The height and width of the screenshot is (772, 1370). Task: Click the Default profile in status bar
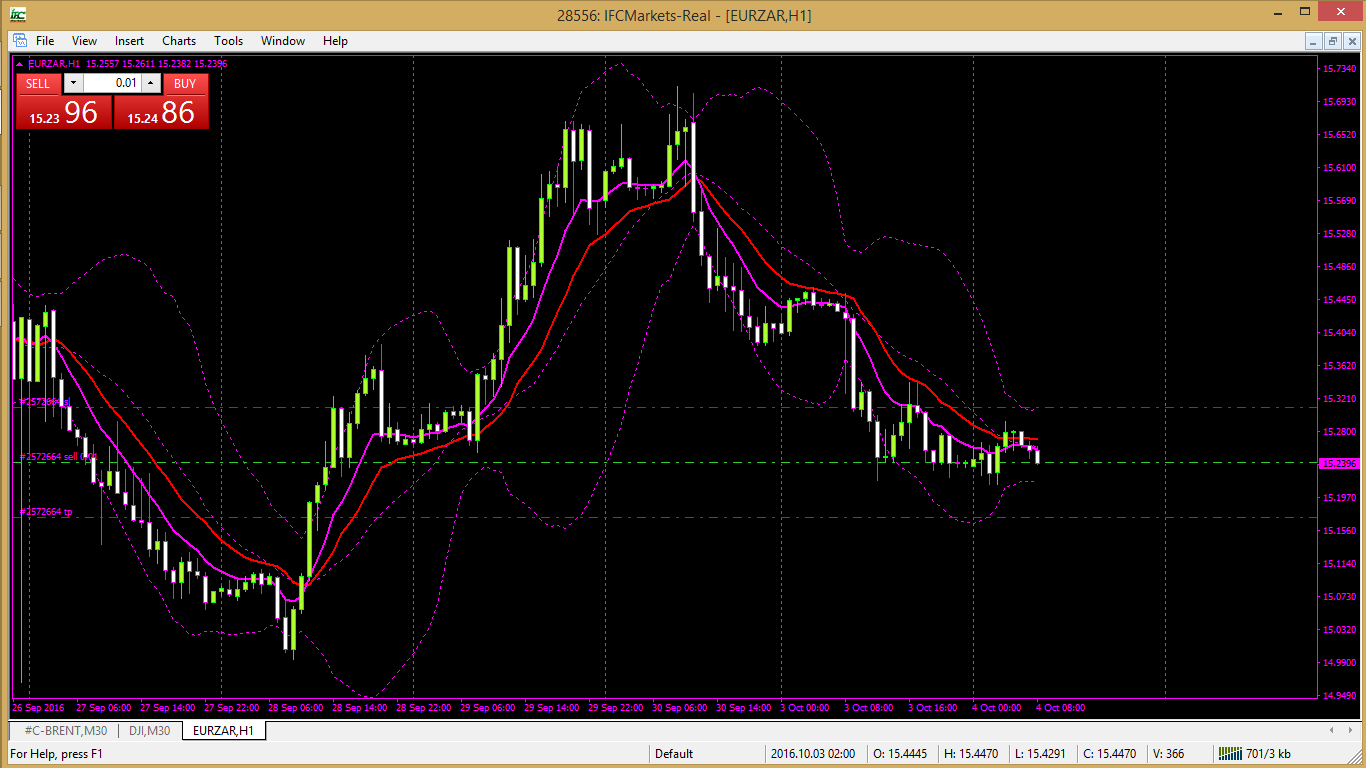coord(674,754)
